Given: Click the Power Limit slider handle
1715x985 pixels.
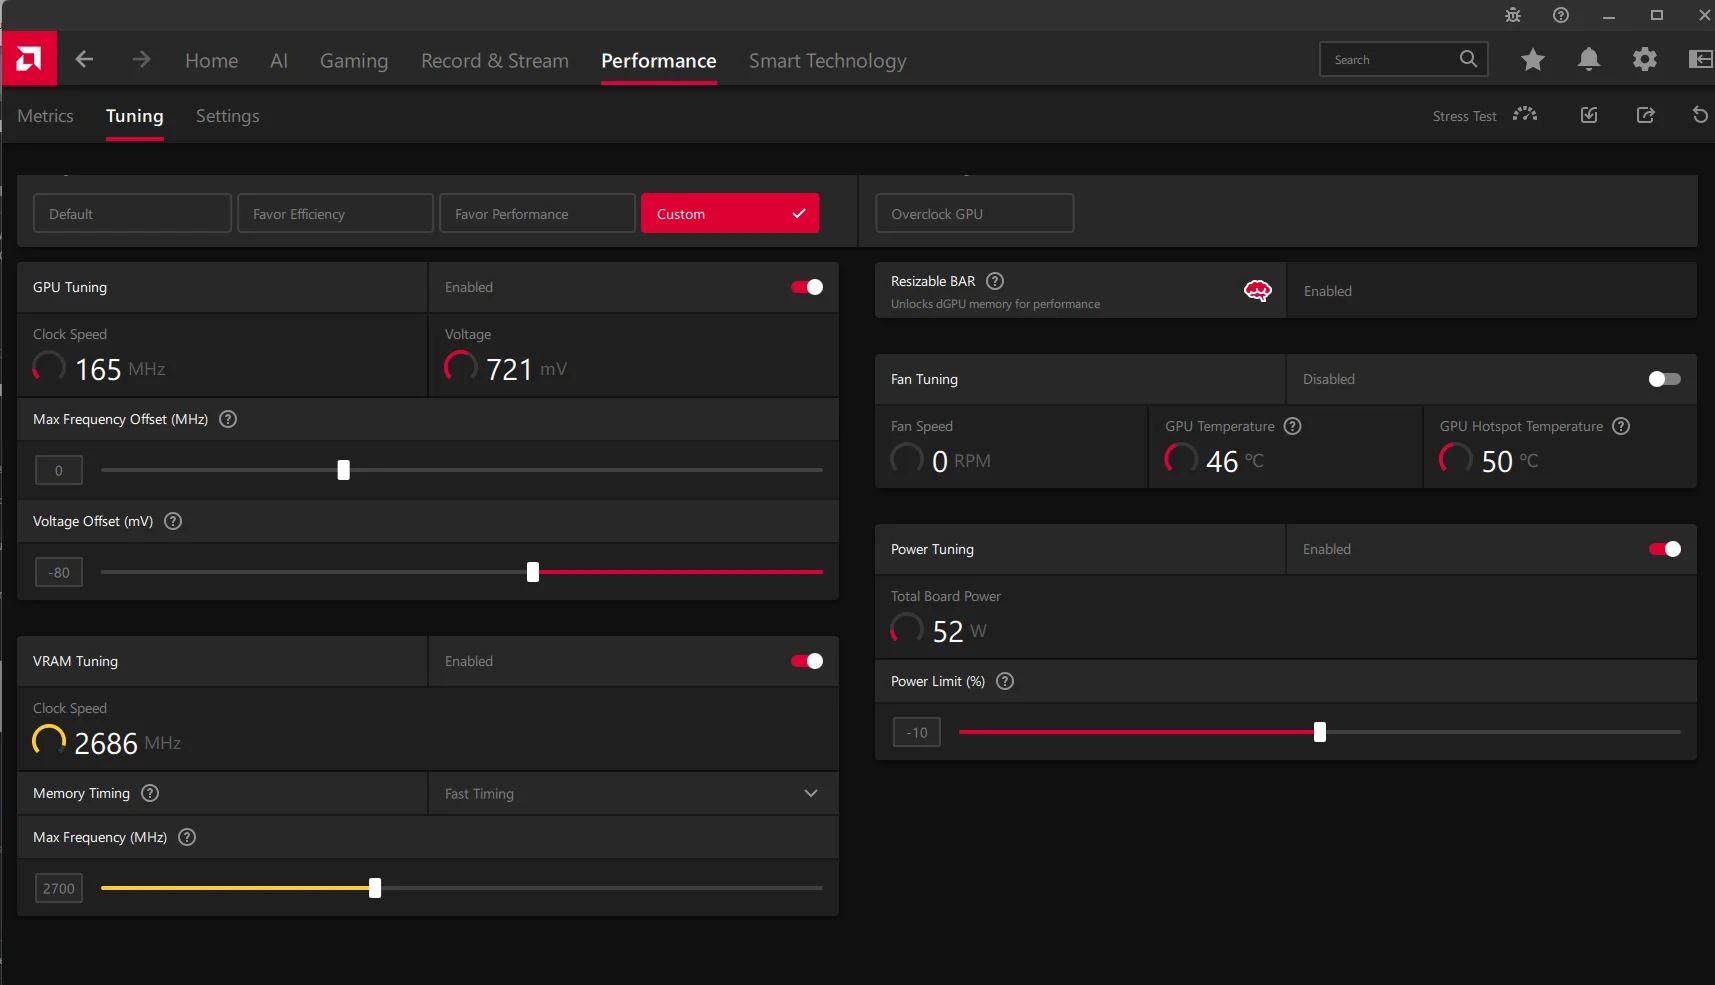Looking at the screenshot, I should [1320, 732].
